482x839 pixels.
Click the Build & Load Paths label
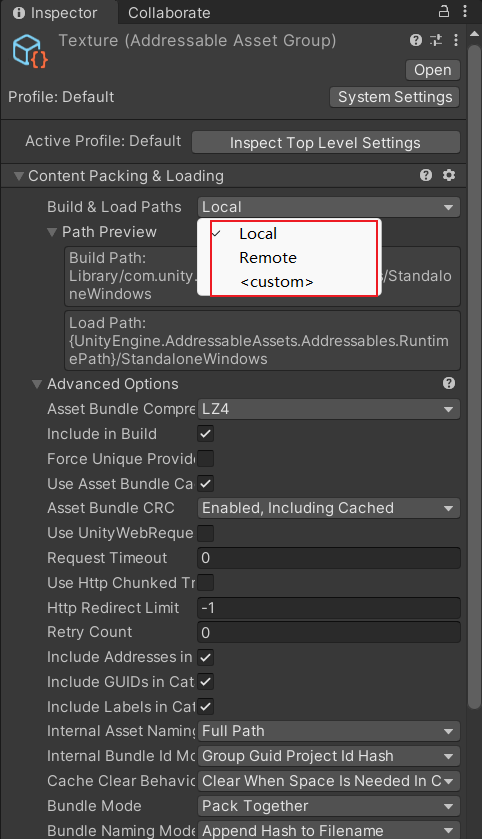tap(114, 207)
